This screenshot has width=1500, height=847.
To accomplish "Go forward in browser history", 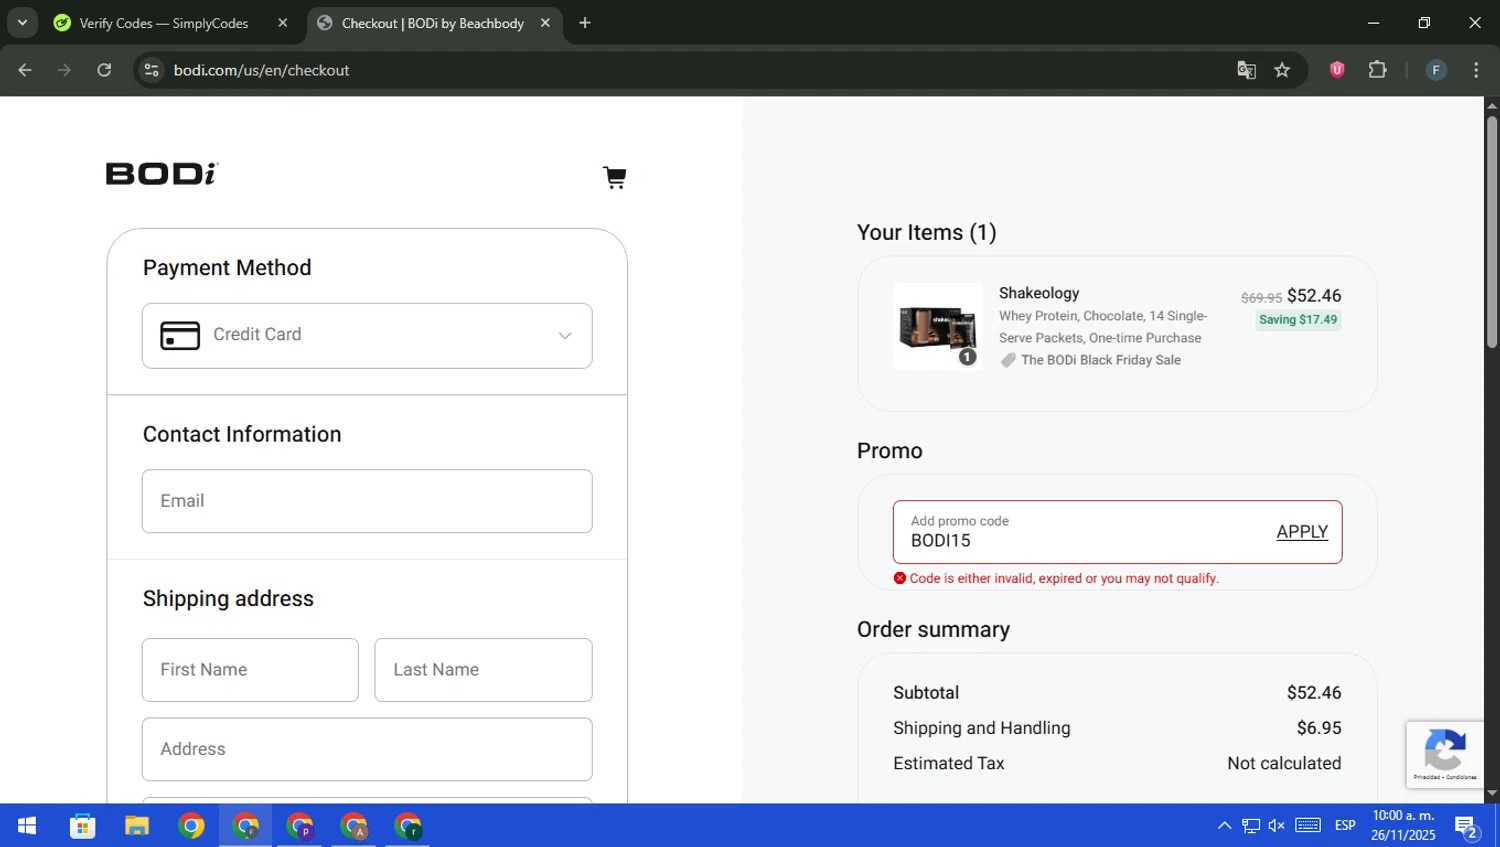I will (64, 70).
